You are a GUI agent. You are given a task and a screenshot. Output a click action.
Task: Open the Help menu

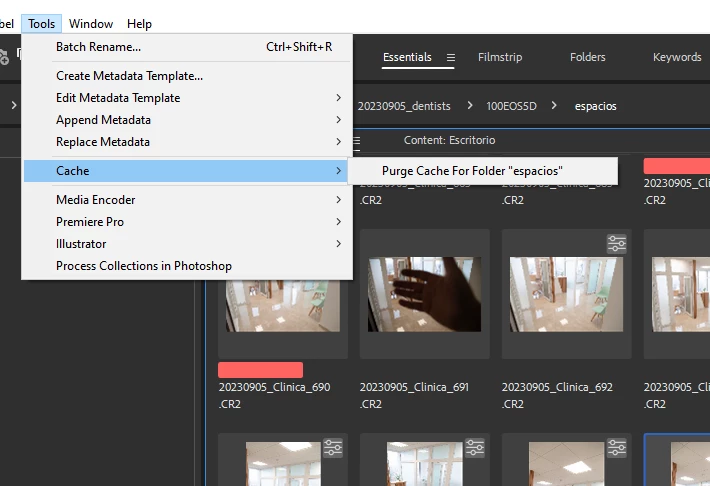[x=139, y=24]
